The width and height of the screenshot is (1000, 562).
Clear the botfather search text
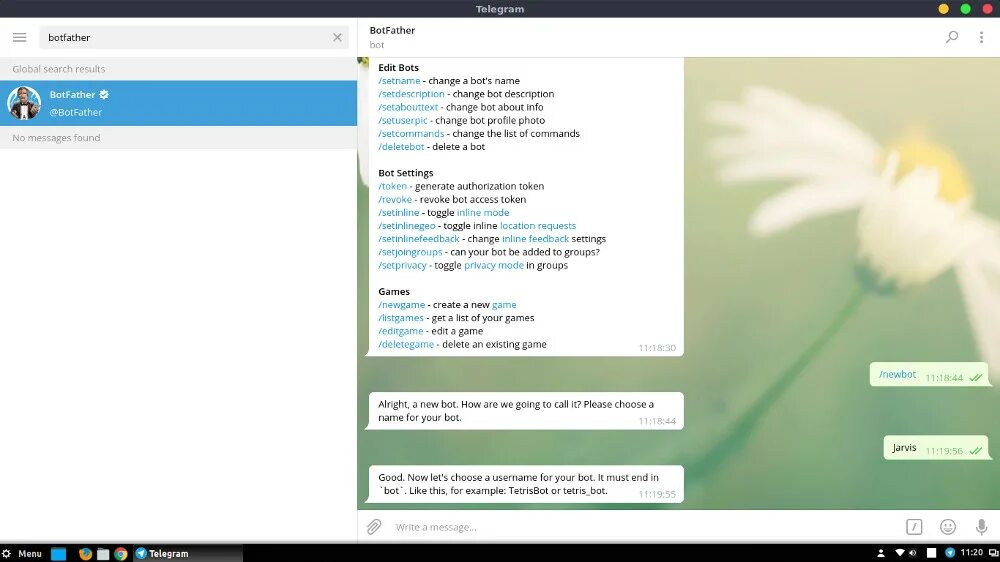tap(337, 38)
